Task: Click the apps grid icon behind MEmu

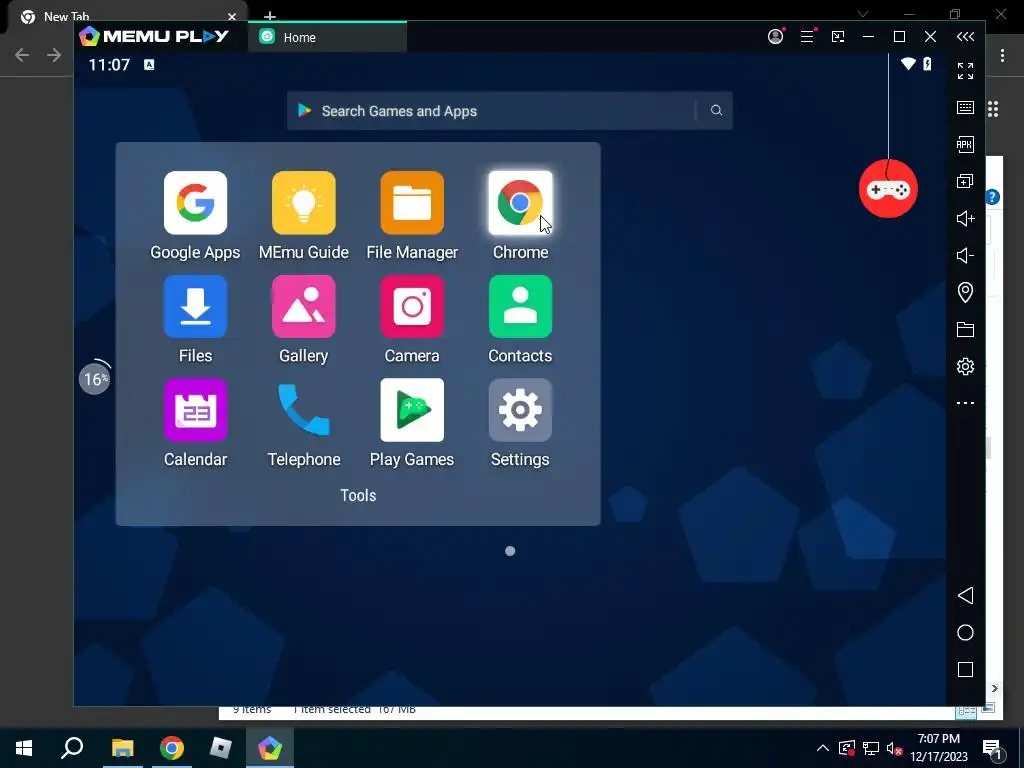Action: pyautogui.click(x=993, y=109)
